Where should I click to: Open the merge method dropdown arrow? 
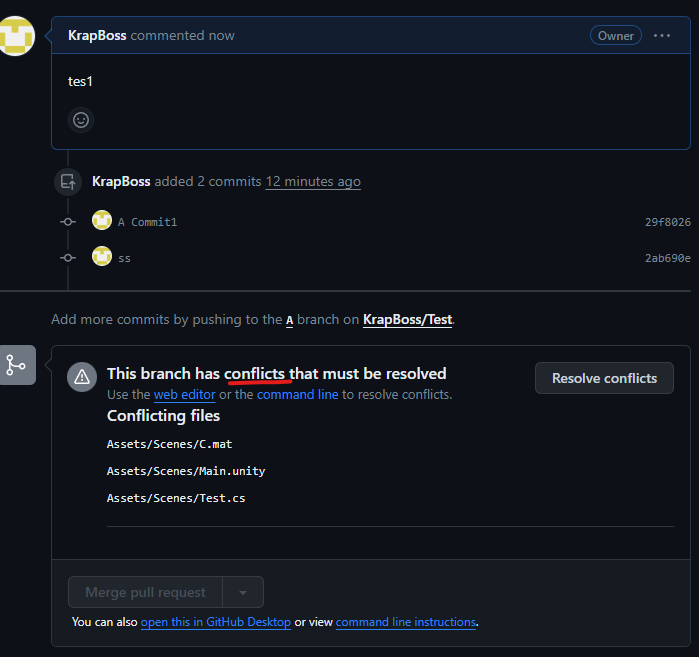pos(243,592)
